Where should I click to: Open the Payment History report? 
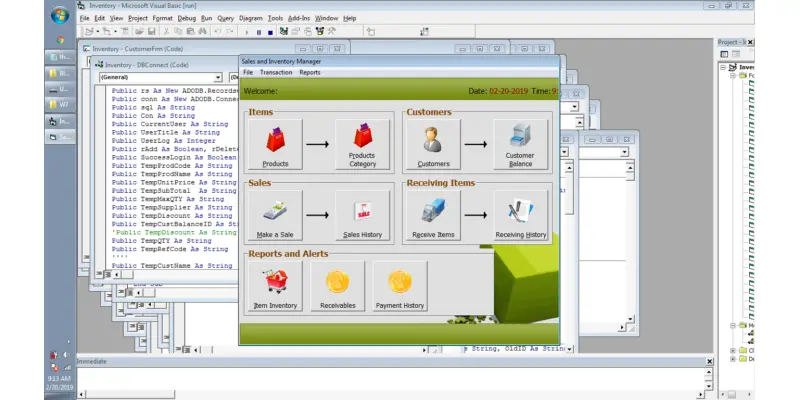pyautogui.click(x=400, y=286)
